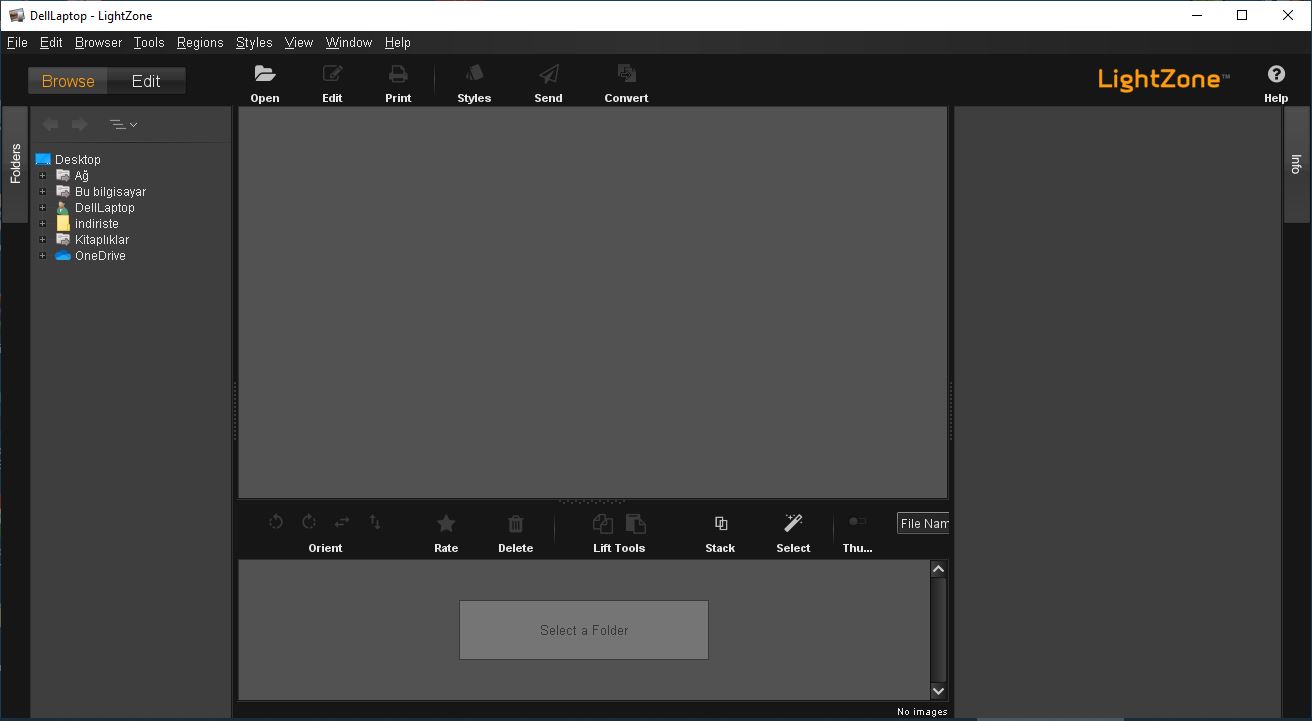Expand the indiriste tree node
Viewport: 1312px width, 721px height.
tap(43, 224)
